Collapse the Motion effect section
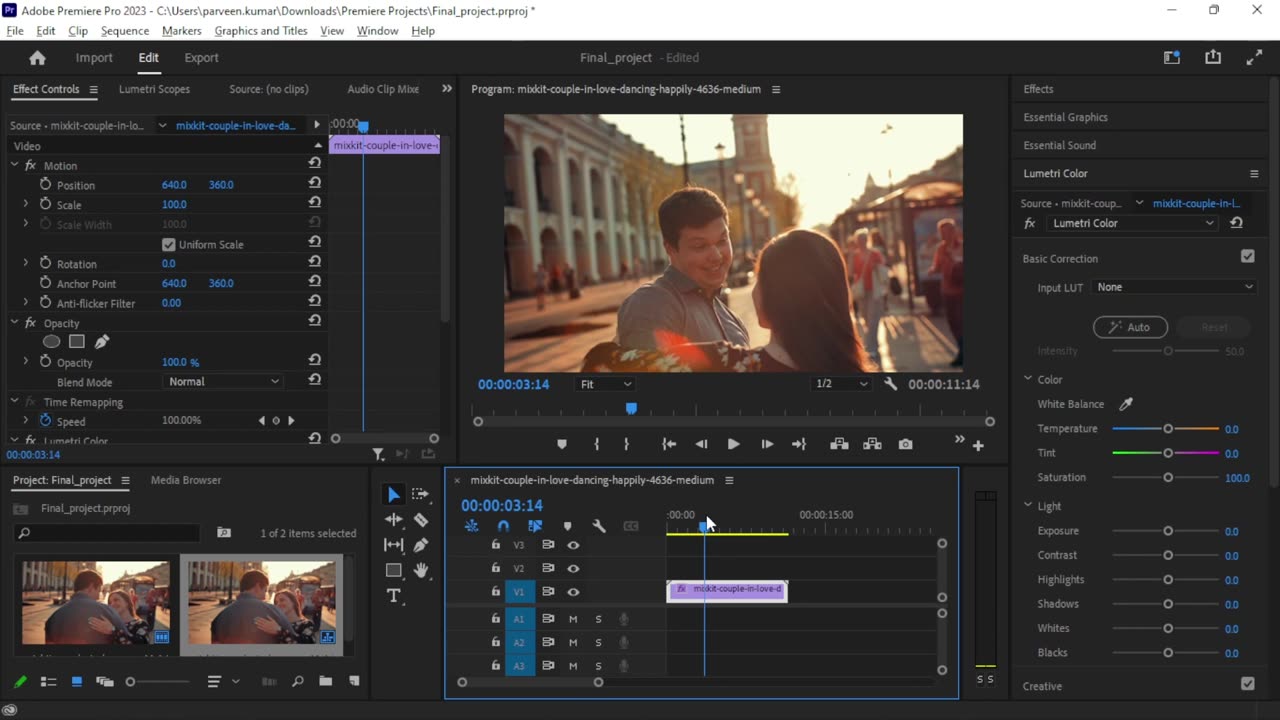This screenshot has height=720, width=1280. click(15, 166)
